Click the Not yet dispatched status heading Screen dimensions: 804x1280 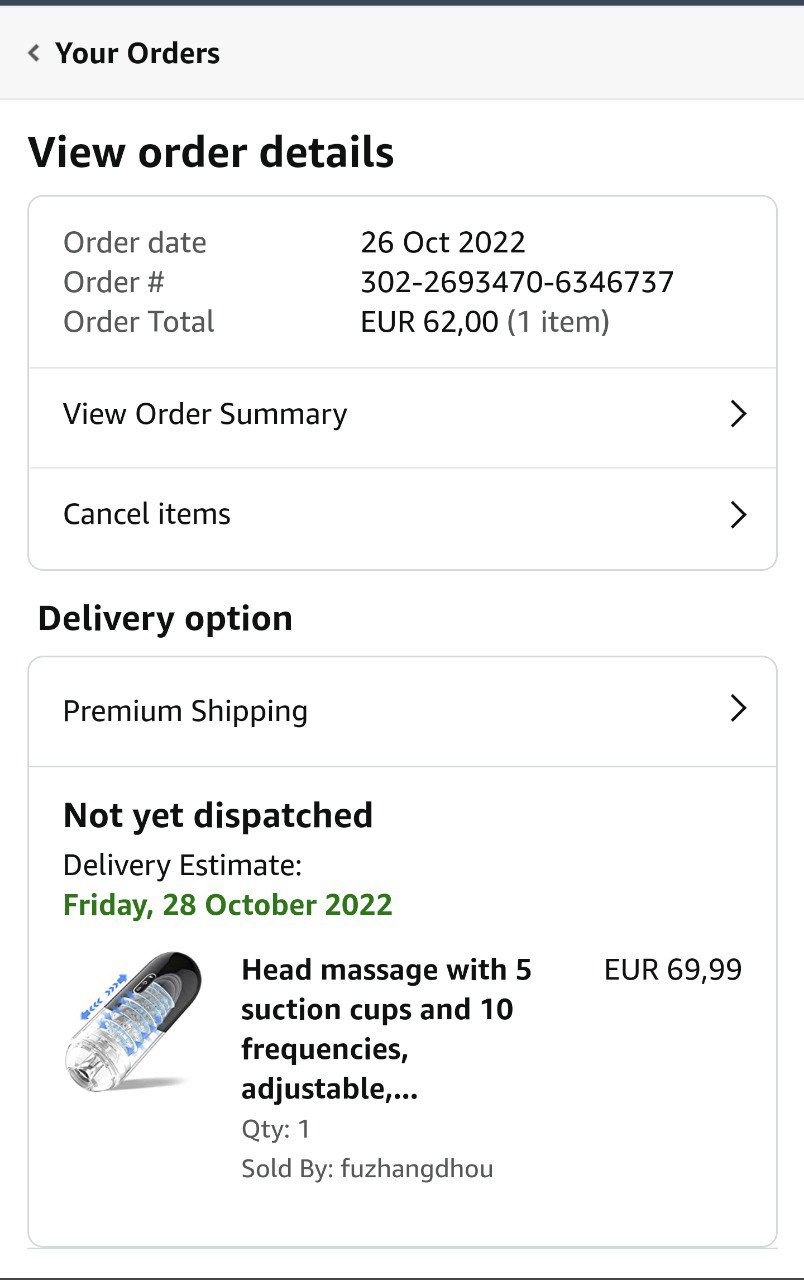pos(218,816)
